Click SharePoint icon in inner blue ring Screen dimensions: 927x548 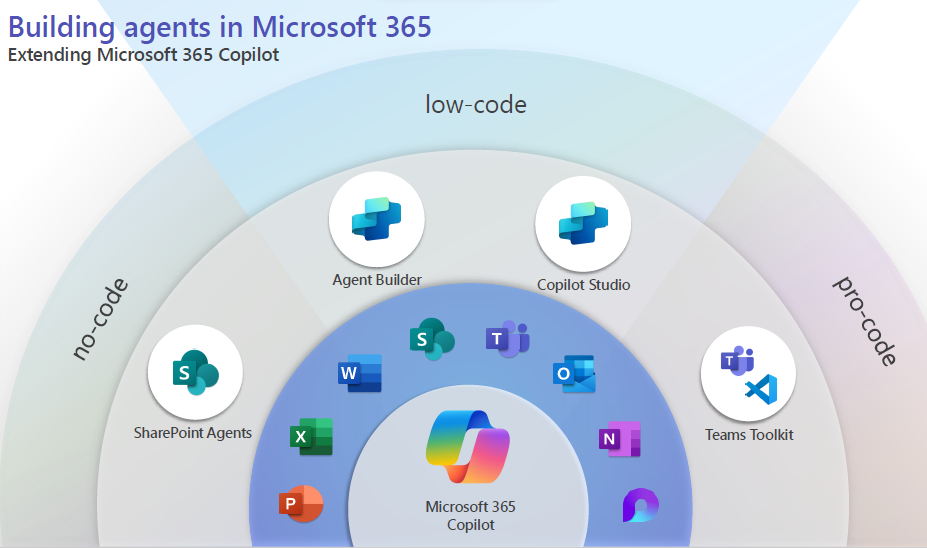pyautogui.click(x=432, y=339)
